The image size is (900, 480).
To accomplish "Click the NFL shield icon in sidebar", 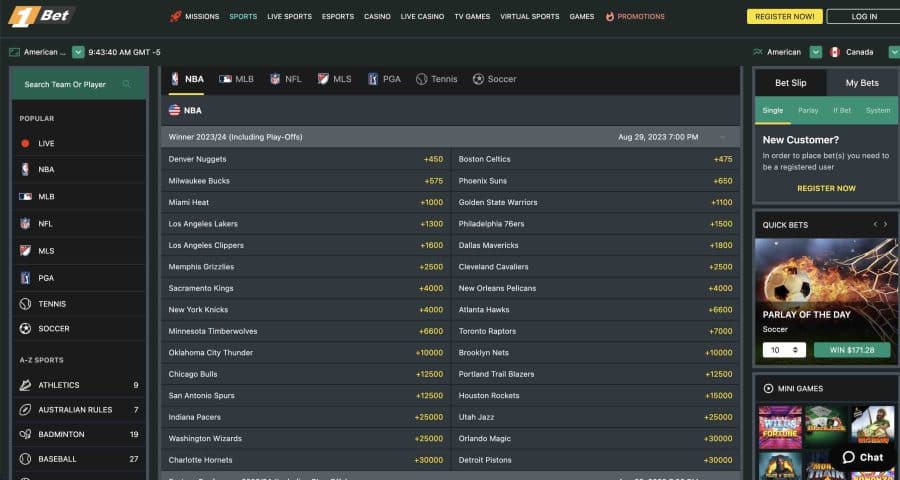I will click(25, 223).
